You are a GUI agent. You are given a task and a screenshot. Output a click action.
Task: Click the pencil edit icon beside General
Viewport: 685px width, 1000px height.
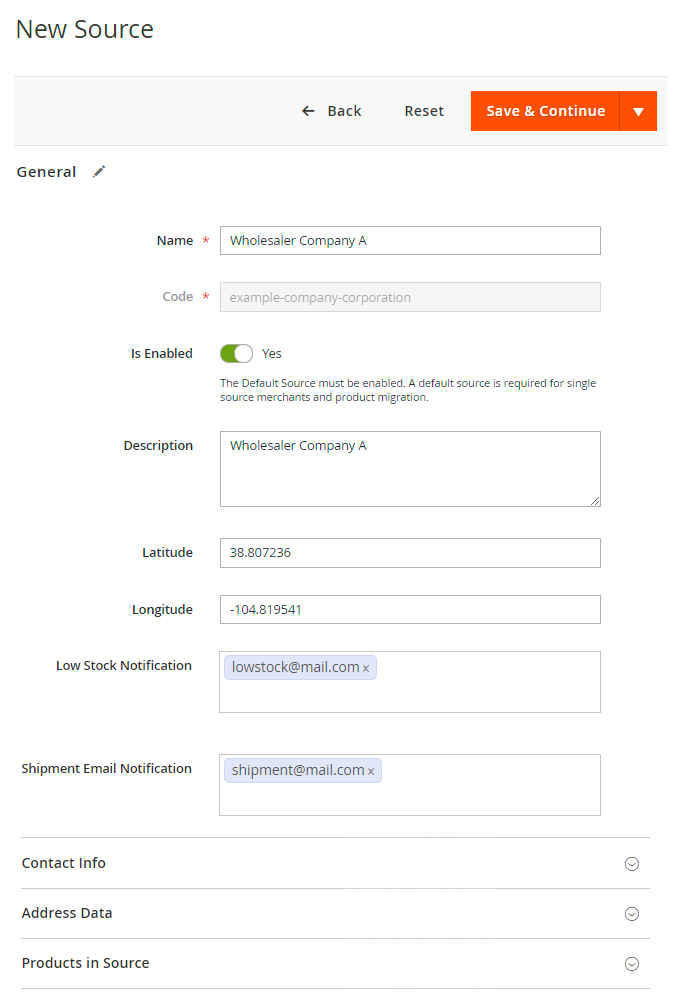pyautogui.click(x=98, y=172)
